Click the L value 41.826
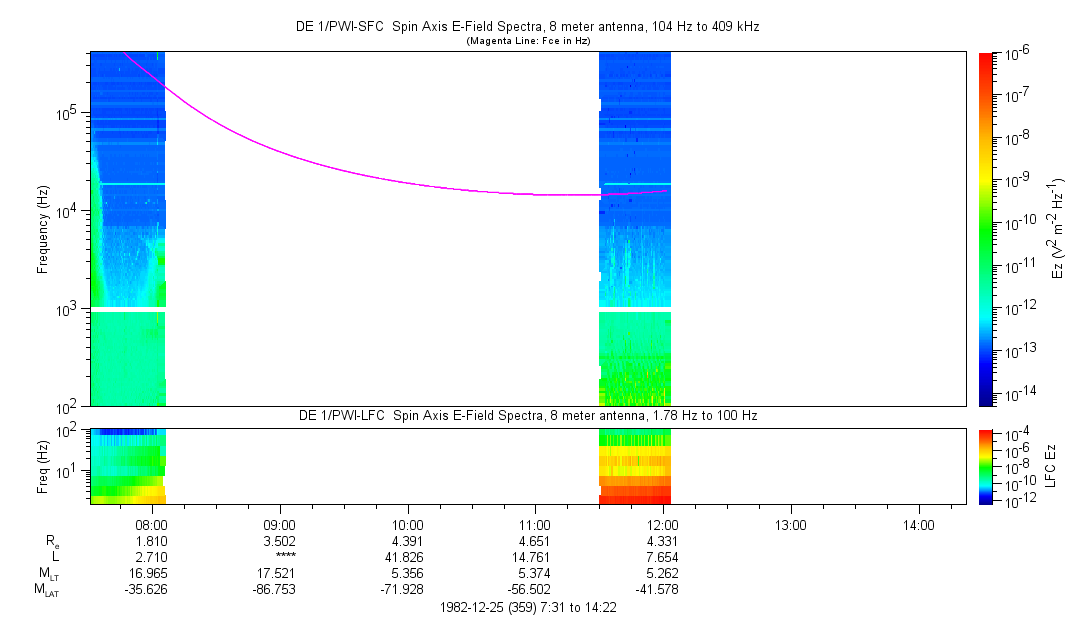This screenshot has height=620, width=1083. click(407, 555)
